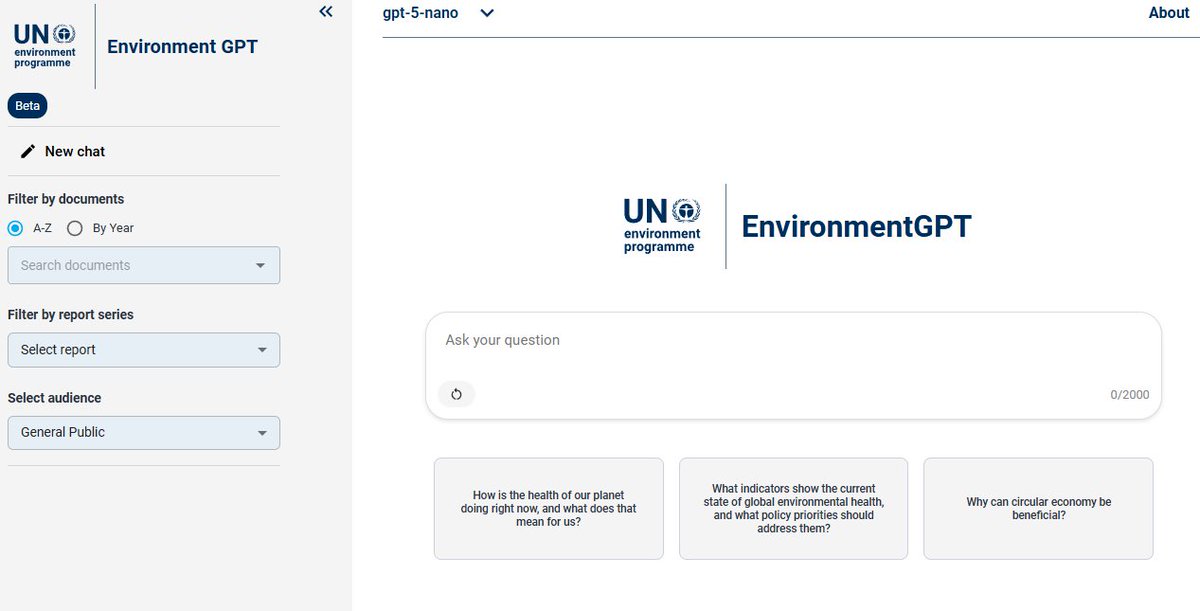
Task: Choose the planet health suggested question
Action: click(x=549, y=509)
